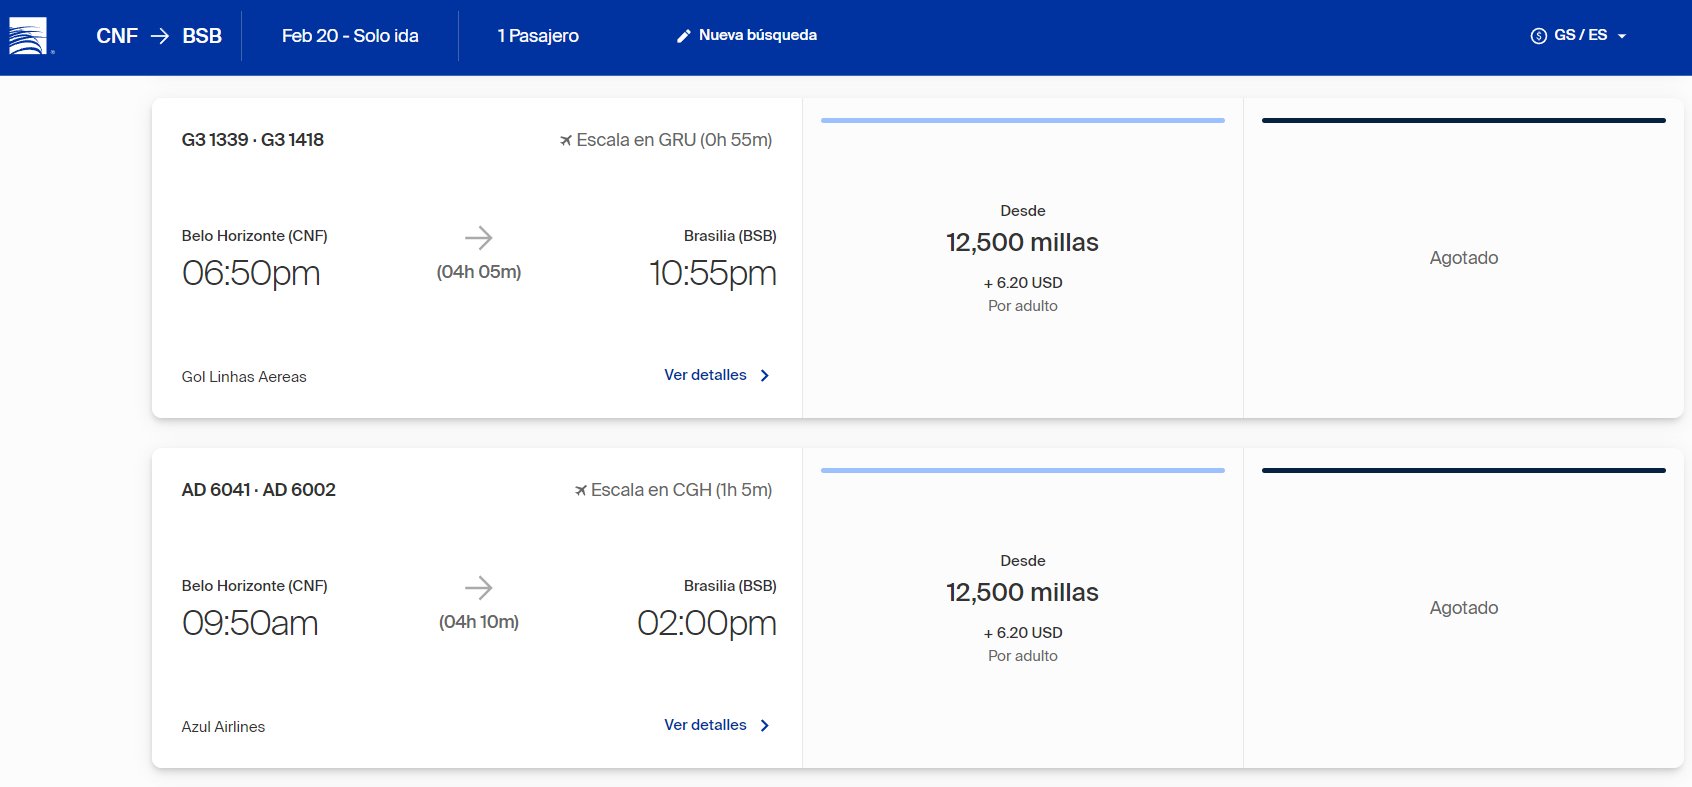Viewport: 1692px width, 787px height.
Task: Click the pencil icon beside Nueva búsqueda
Action: coord(684,36)
